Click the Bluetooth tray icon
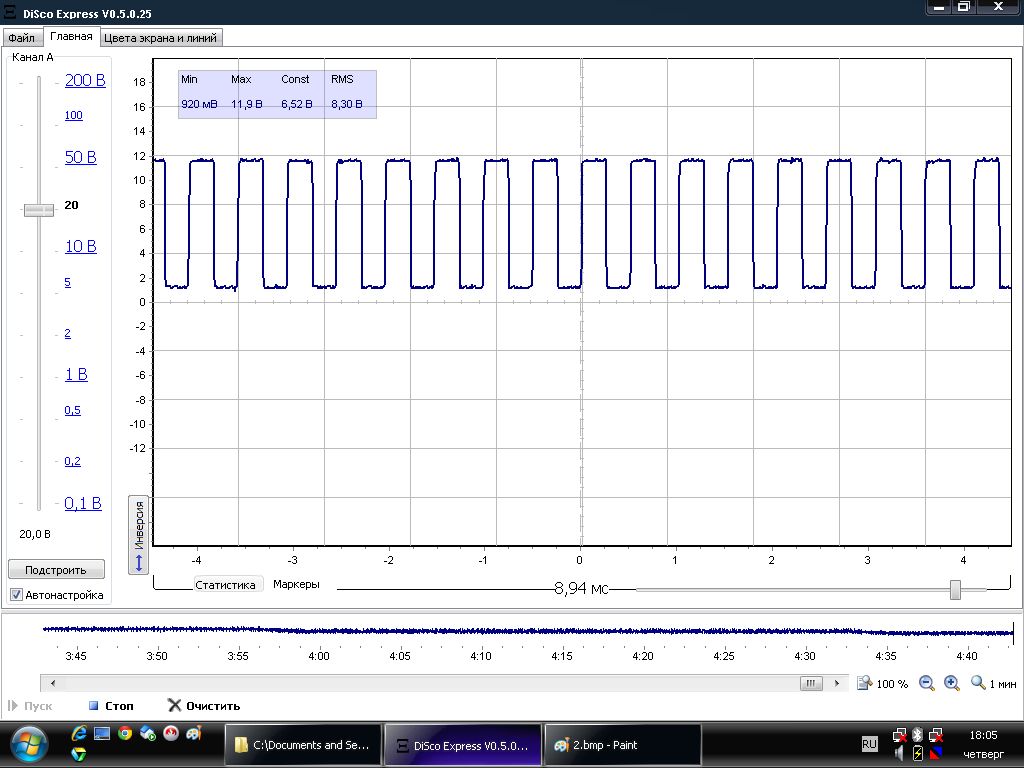This screenshot has width=1024, height=768. (917, 734)
